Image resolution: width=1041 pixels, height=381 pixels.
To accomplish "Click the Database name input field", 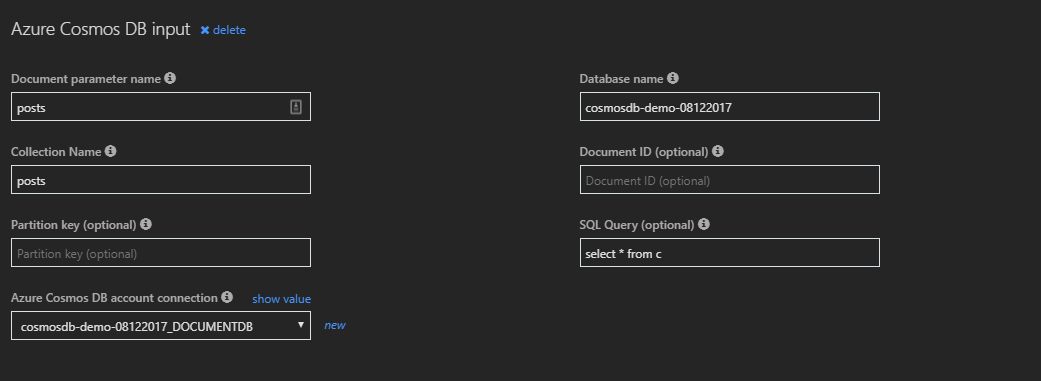I will pyautogui.click(x=730, y=107).
